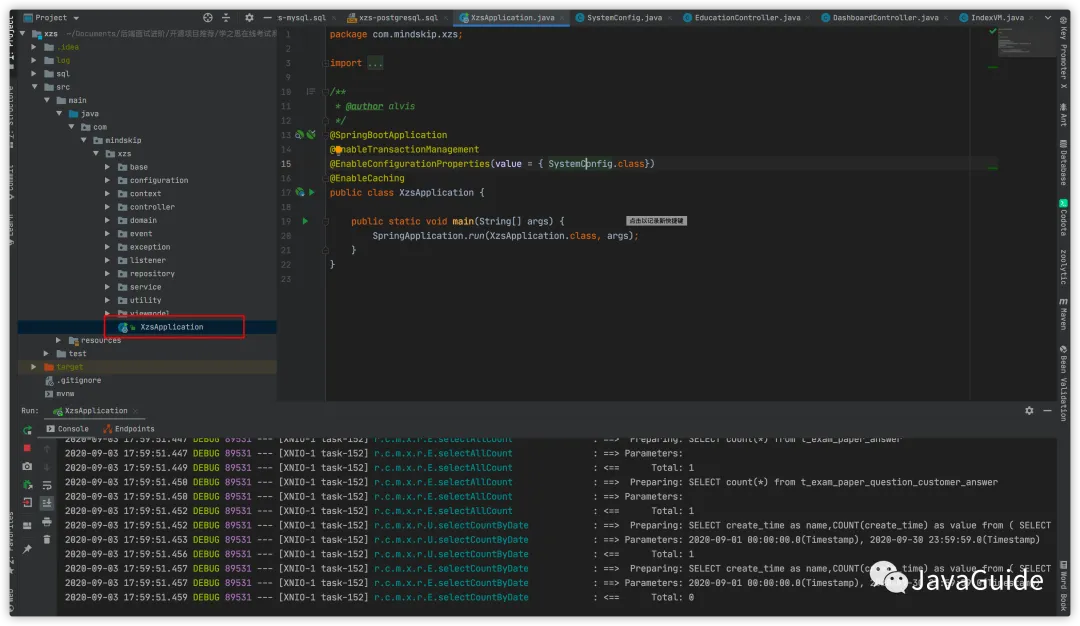Open Project panel gear settings
The width and height of the screenshot is (1080, 626).
pos(249,17)
